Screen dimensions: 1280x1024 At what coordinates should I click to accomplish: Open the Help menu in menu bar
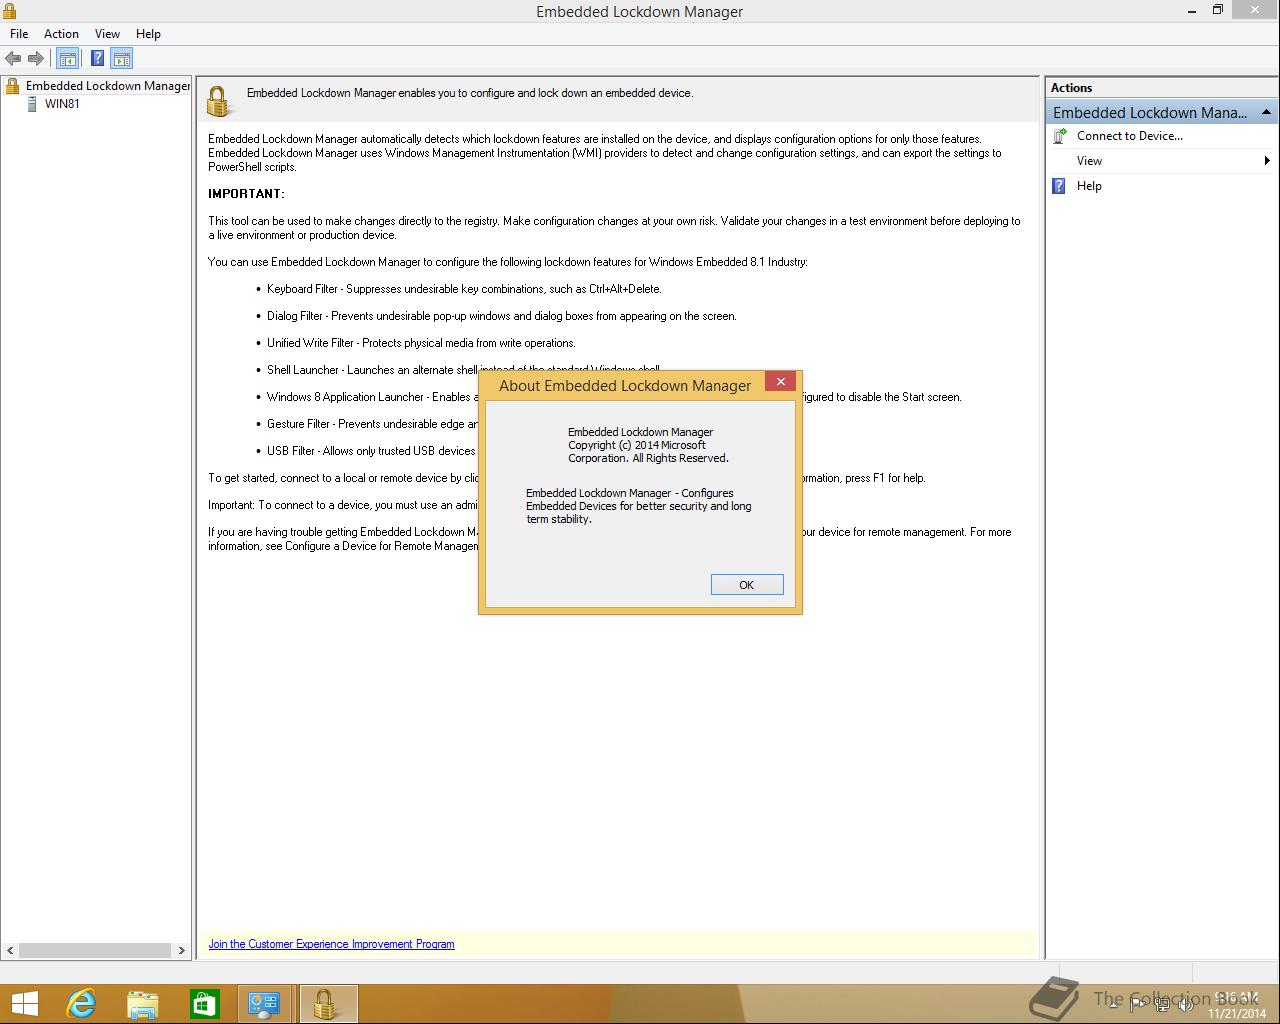click(148, 34)
